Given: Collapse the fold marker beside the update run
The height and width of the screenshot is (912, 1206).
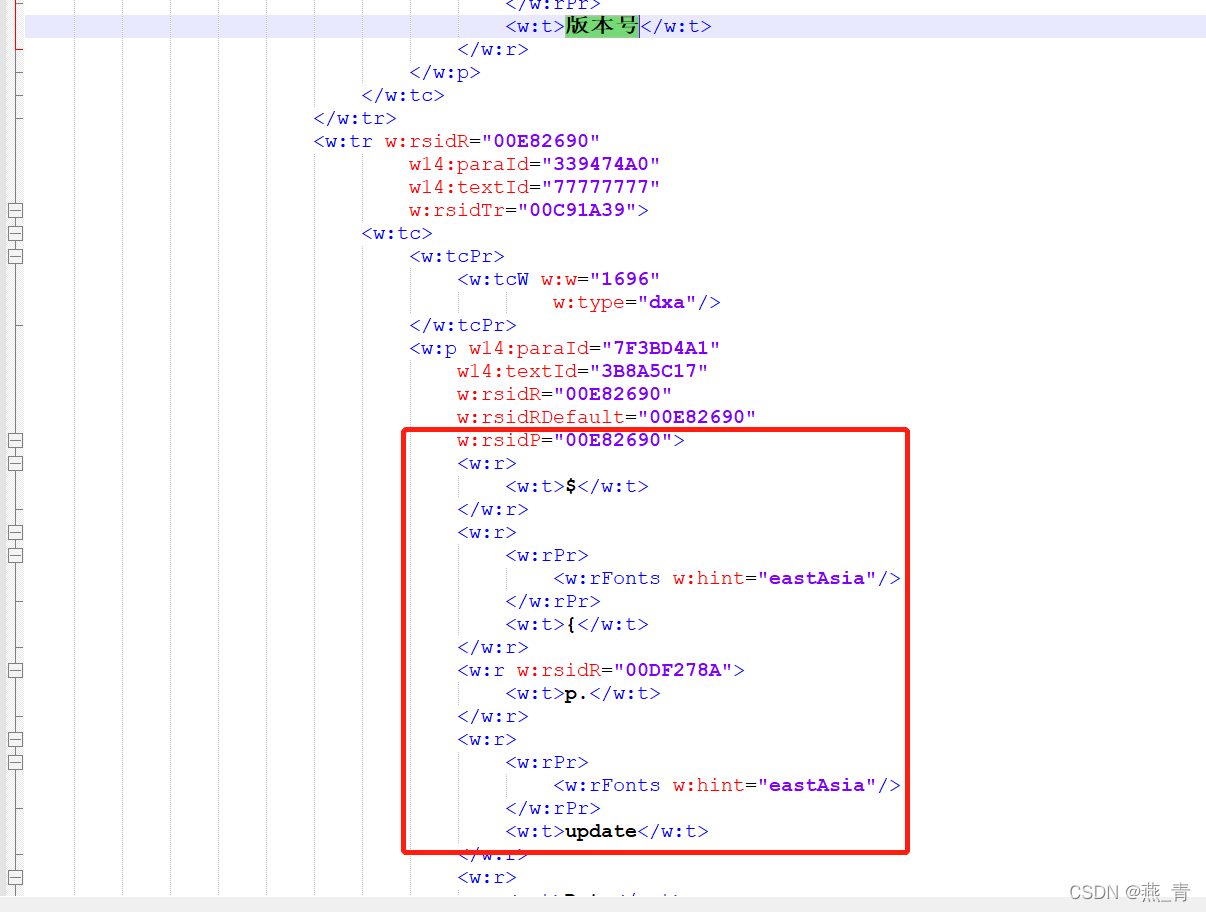Looking at the screenshot, I should 14,739.
